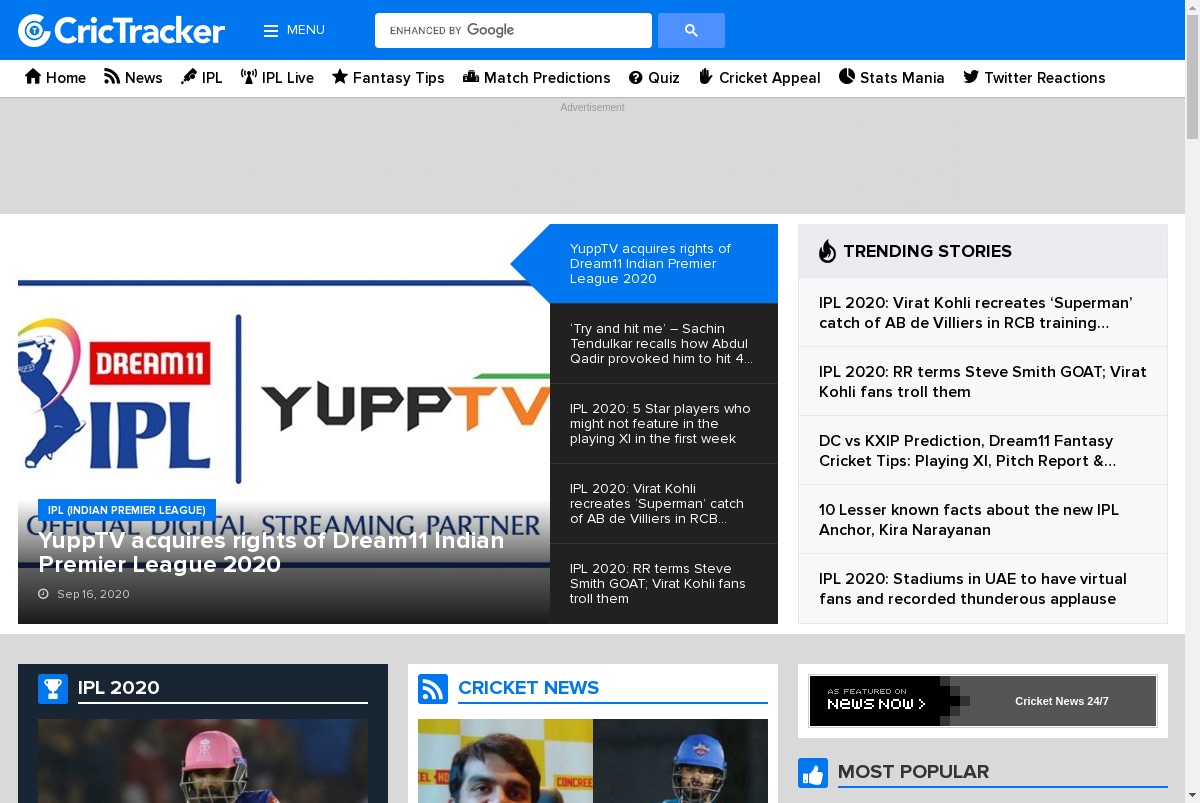Viewport: 1200px width, 803px height.
Task: Click the News Now featured banner
Action: (983, 701)
